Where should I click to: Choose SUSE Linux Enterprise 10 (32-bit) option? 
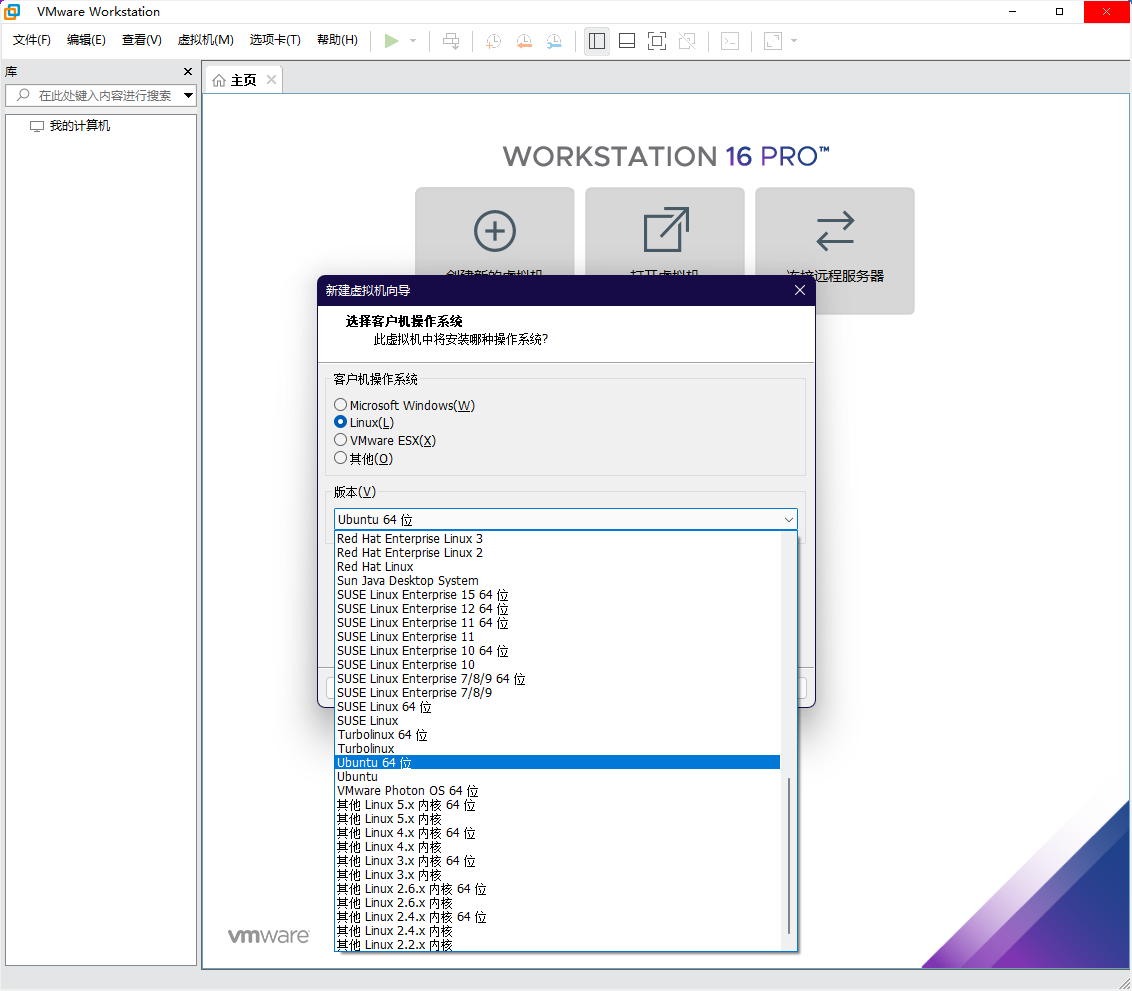558,665
